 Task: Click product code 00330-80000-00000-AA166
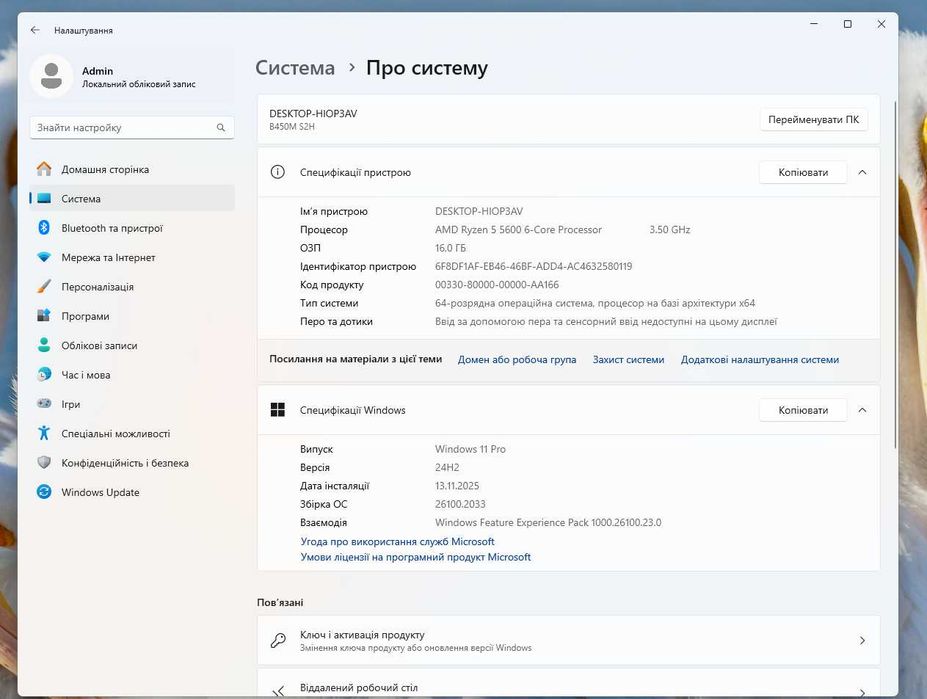[x=497, y=284]
